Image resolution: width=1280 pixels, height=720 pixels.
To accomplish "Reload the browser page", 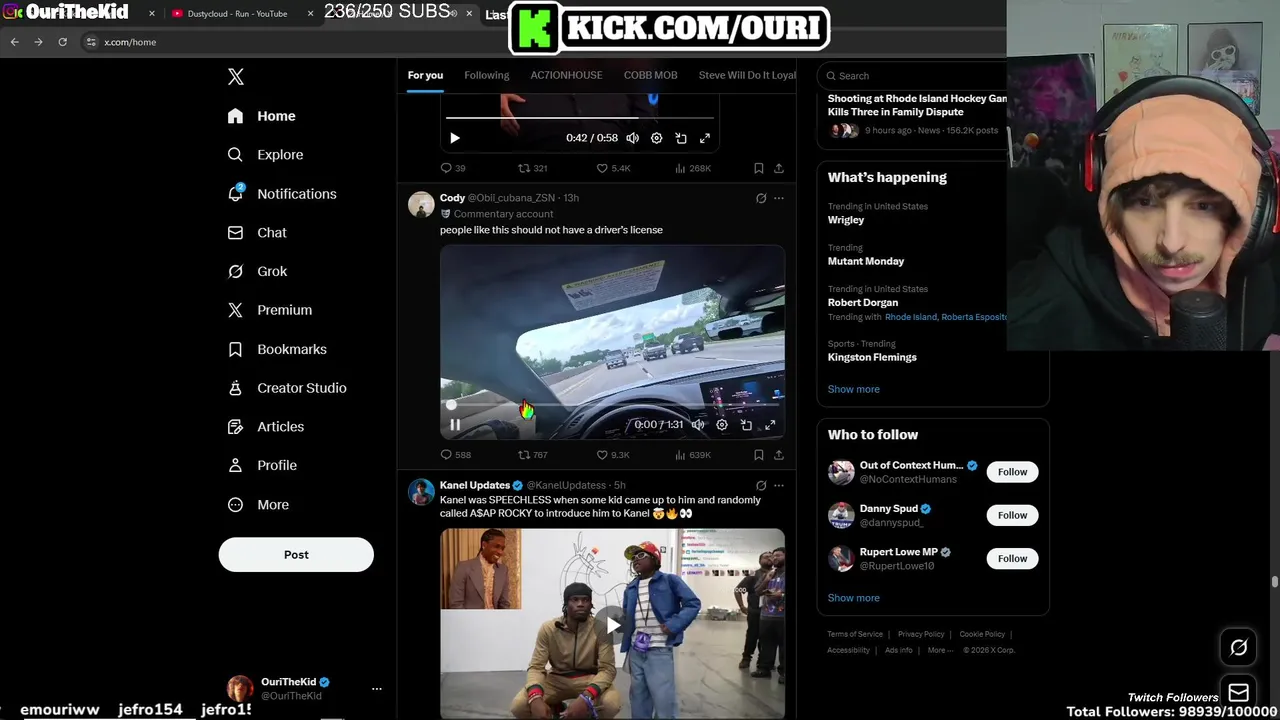I will (62, 42).
